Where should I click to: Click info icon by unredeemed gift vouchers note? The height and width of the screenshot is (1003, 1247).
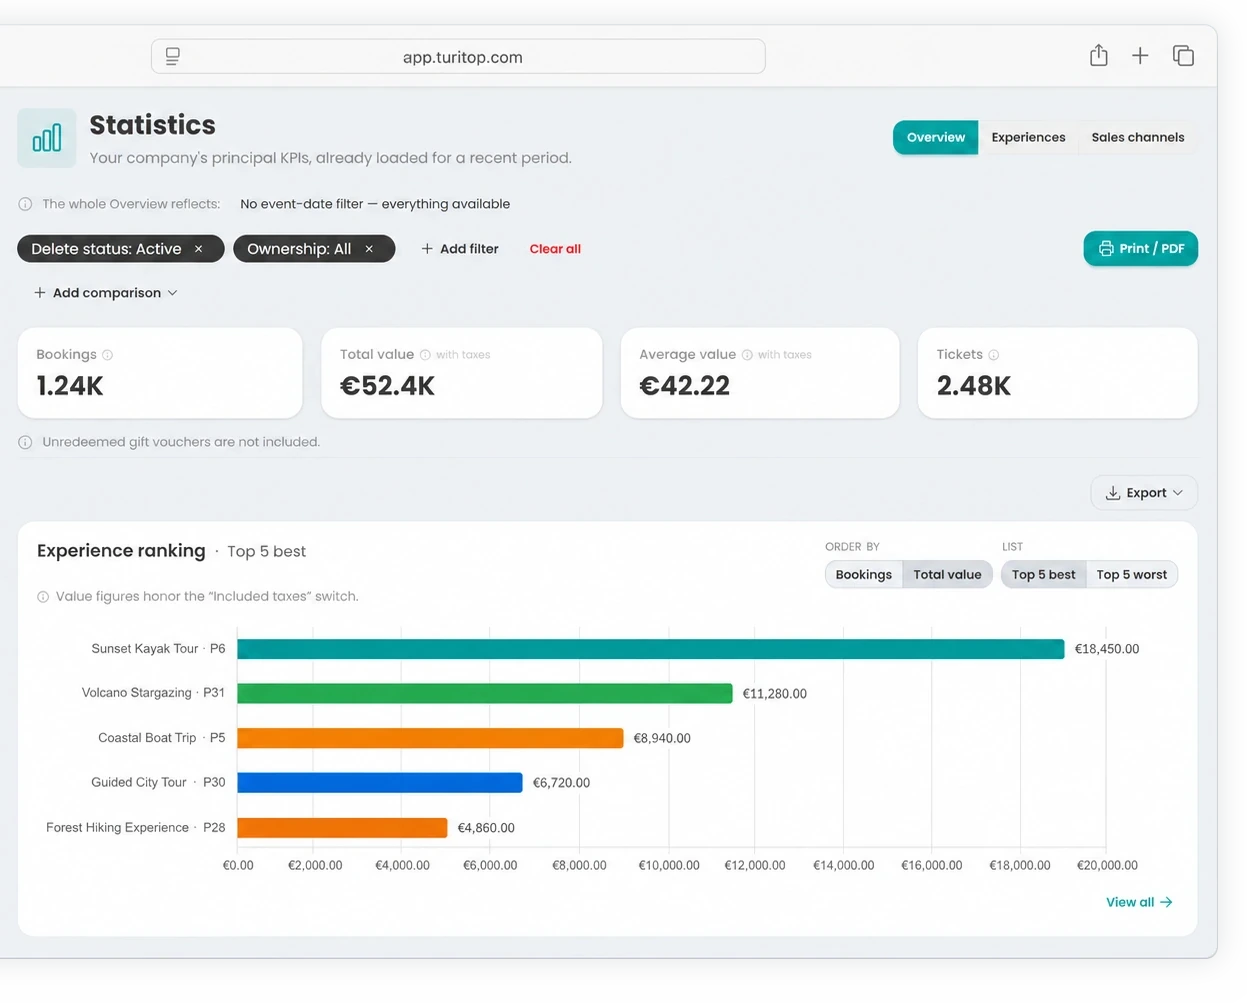pyautogui.click(x=25, y=442)
